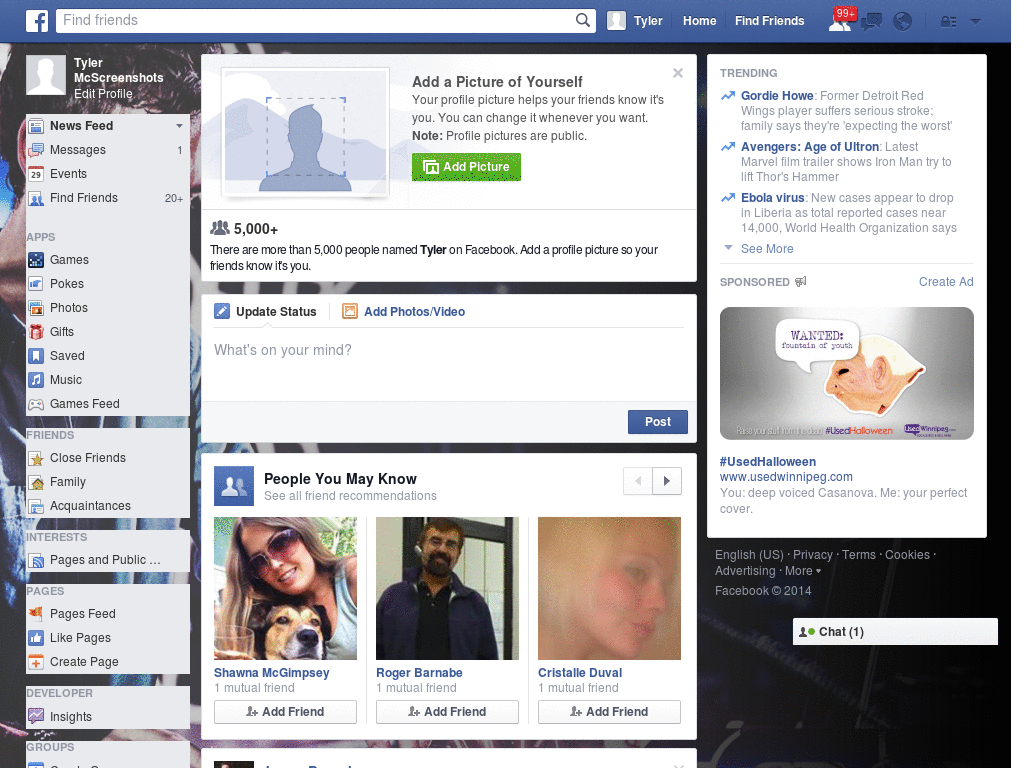Click the Gifts app icon
This screenshot has width=1024, height=768.
pyautogui.click(x=37, y=332)
